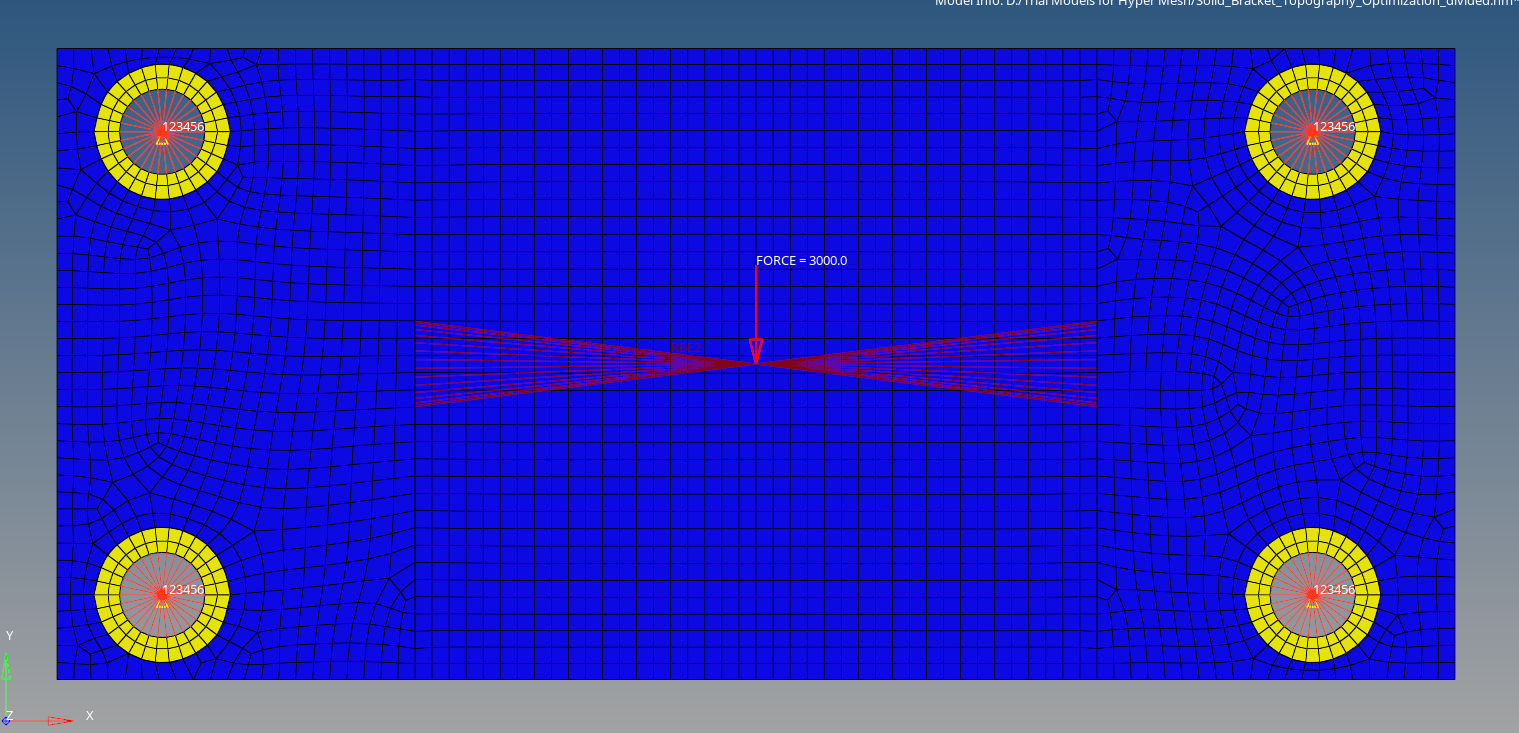This screenshot has width=1519, height=733.
Task: Click the FORCE = 3000.0 text label
Action: 801,260
